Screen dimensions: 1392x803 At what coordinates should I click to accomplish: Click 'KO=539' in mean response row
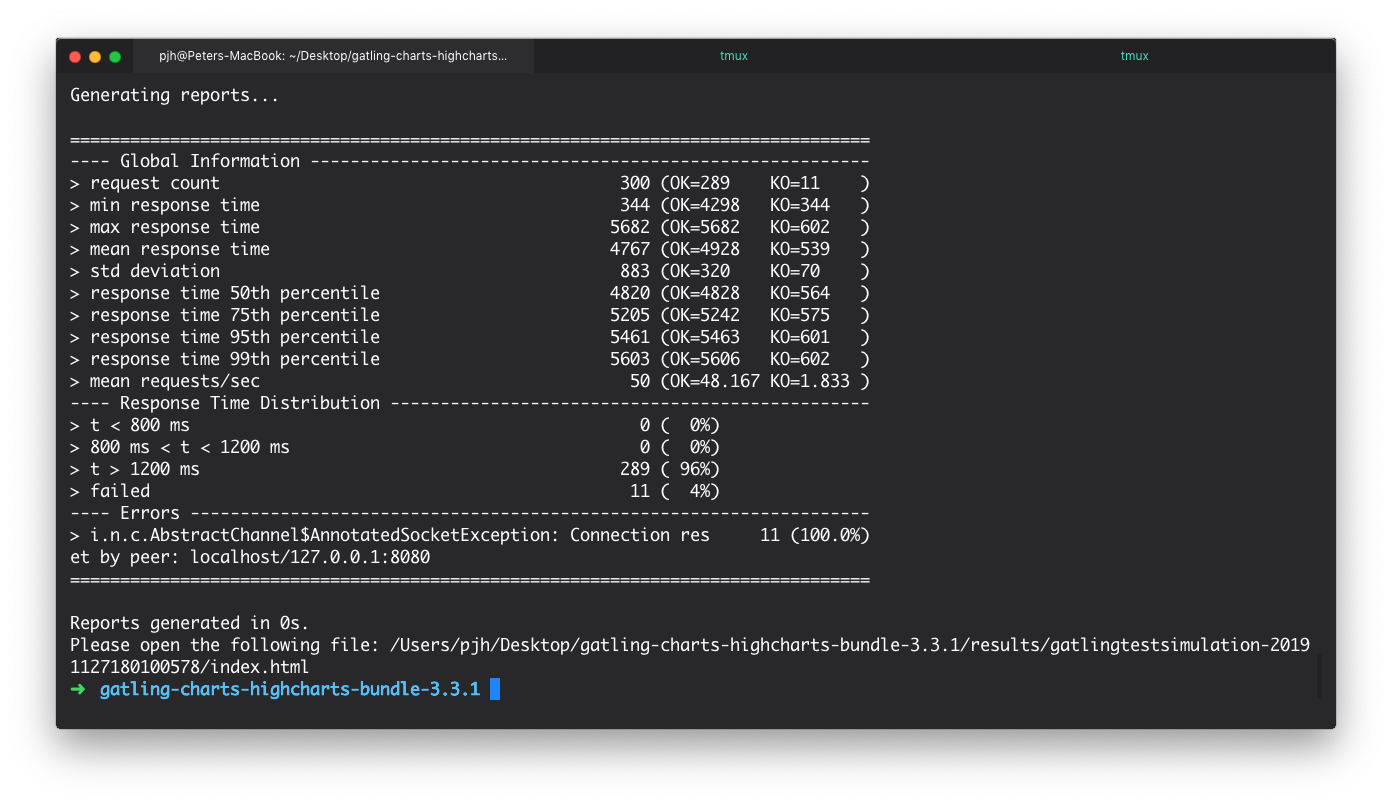[x=800, y=249]
